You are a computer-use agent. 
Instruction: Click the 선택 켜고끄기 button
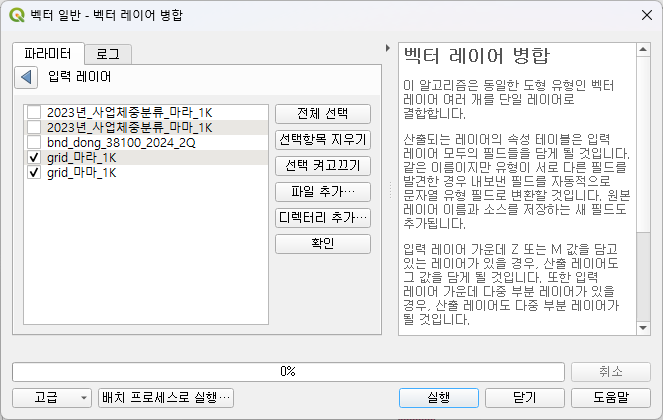pos(323,166)
